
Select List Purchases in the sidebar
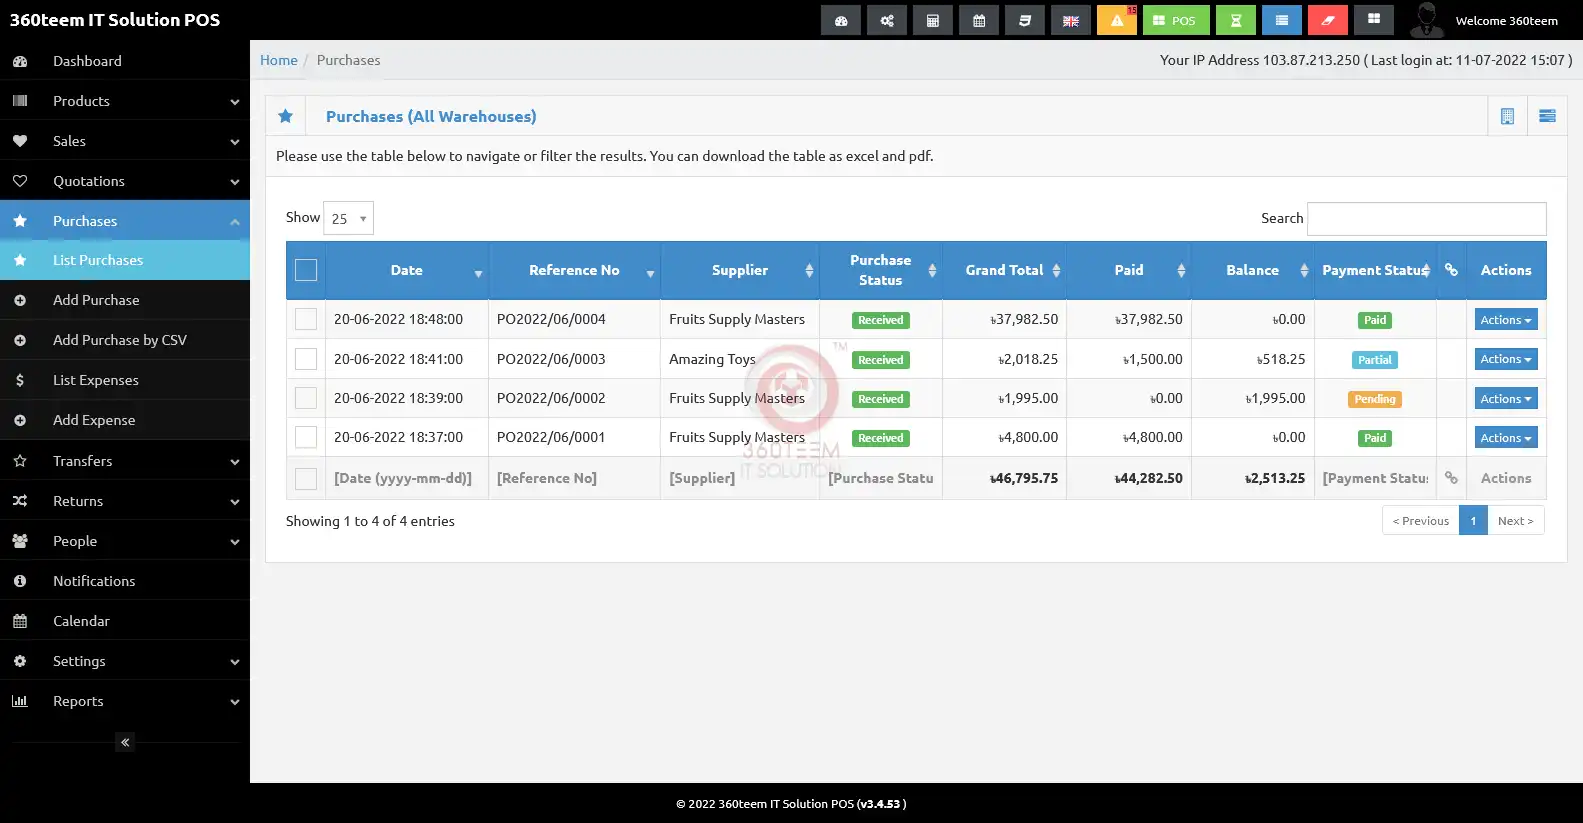pyautogui.click(x=125, y=260)
